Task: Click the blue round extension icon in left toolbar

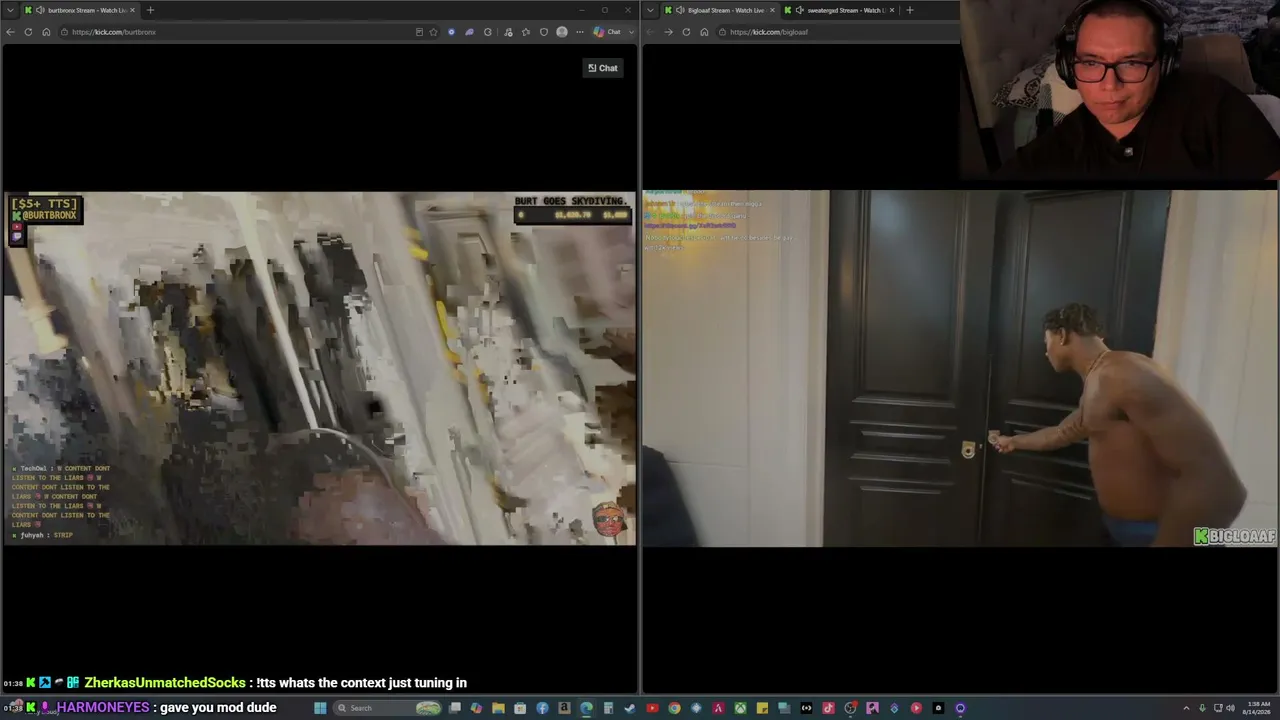Action: coord(451,32)
